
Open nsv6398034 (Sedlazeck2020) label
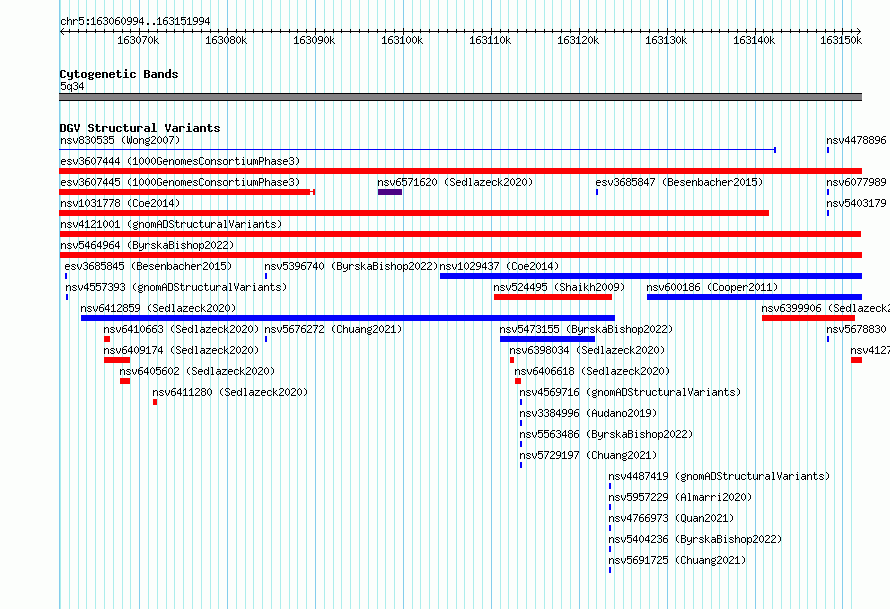point(587,350)
